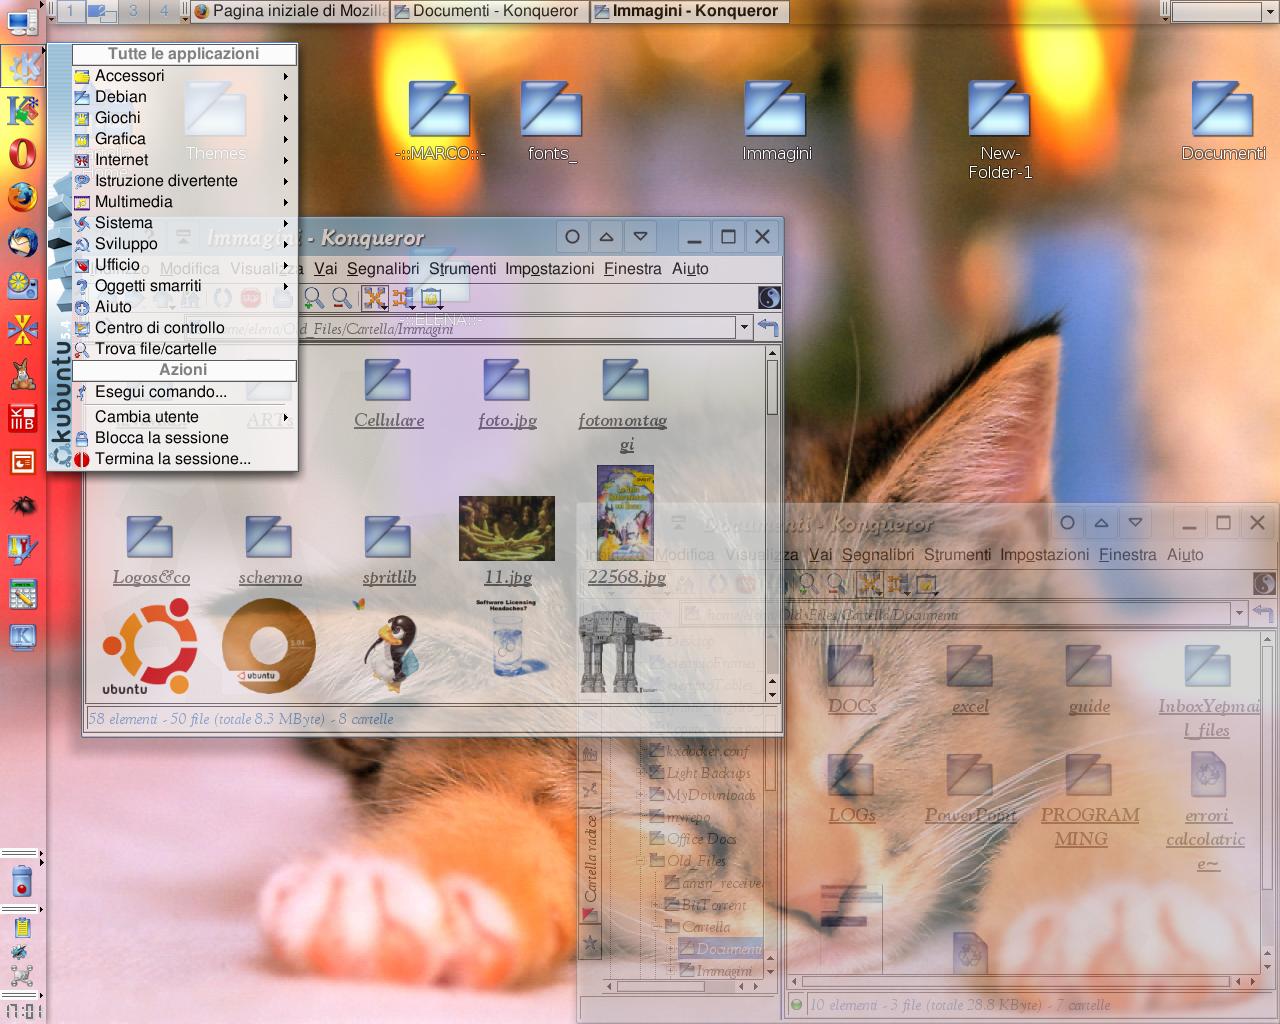Launch K3b from the side panel

[x=22, y=418]
